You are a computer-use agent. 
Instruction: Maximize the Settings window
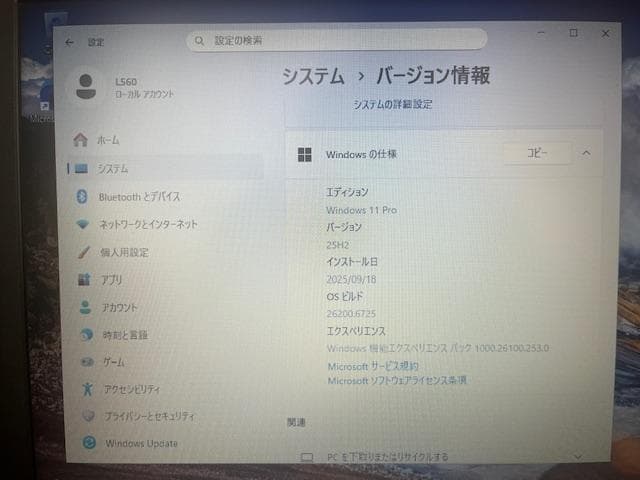click(573, 33)
